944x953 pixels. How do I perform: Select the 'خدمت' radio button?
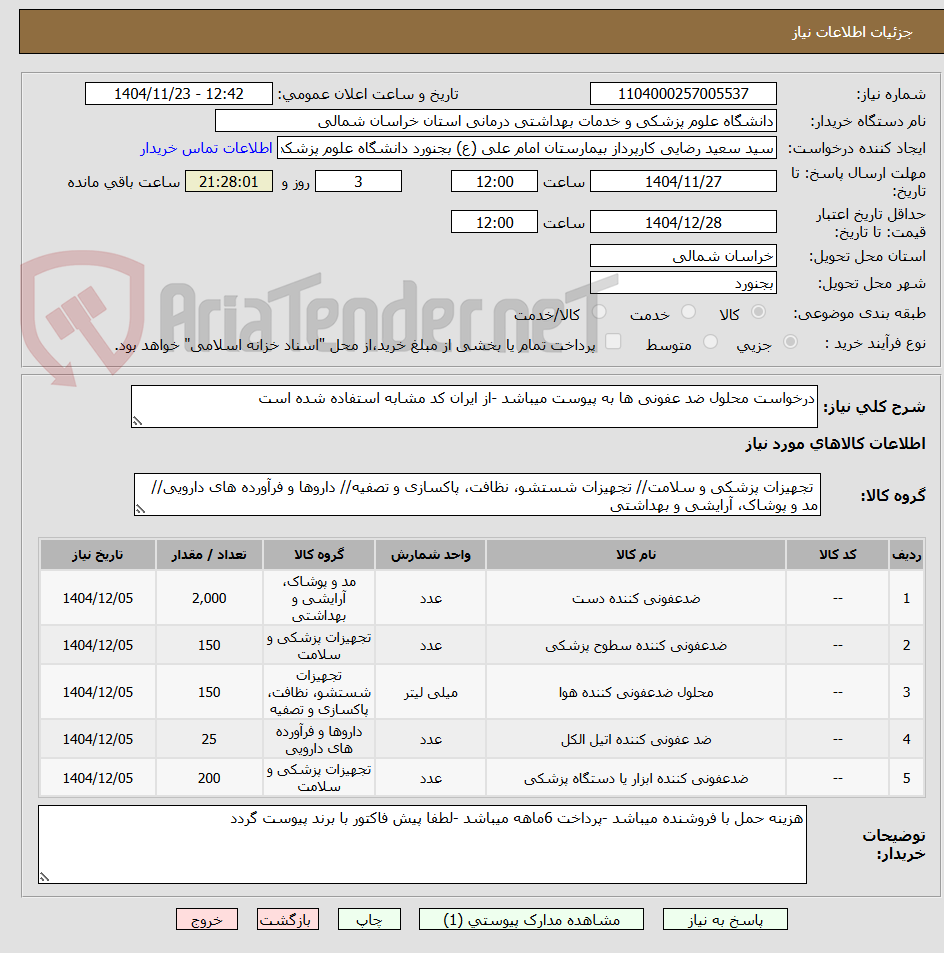[688, 312]
